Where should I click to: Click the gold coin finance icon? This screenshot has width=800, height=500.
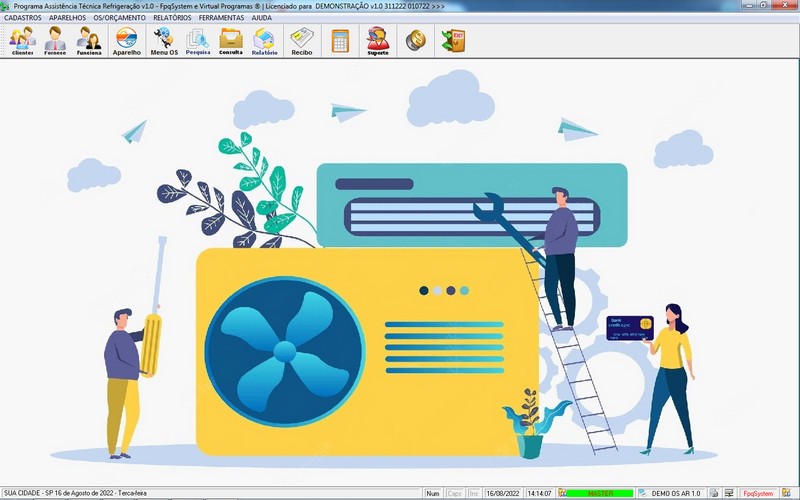(x=415, y=41)
